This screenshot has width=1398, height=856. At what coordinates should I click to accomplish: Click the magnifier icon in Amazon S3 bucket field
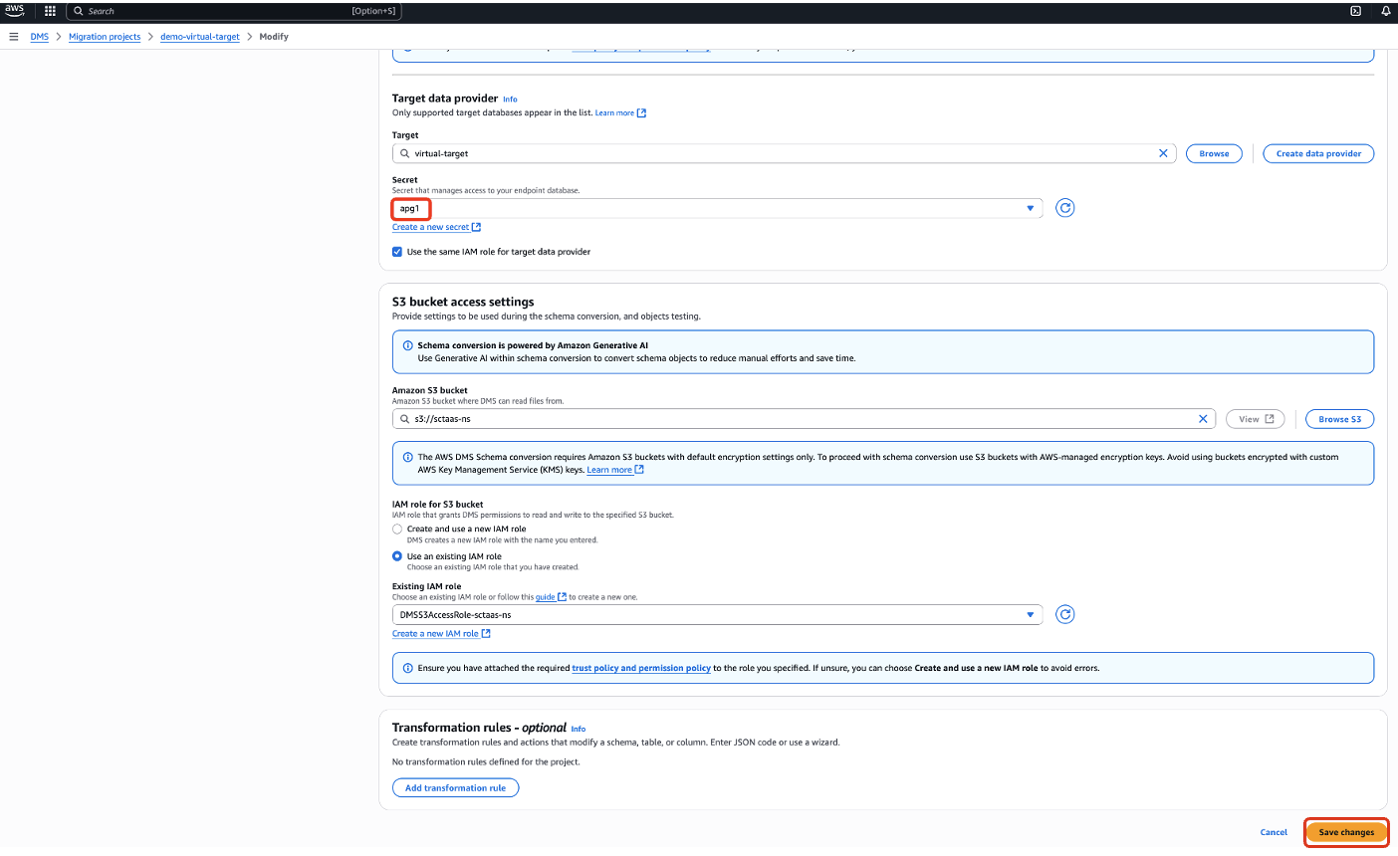point(404,419)
